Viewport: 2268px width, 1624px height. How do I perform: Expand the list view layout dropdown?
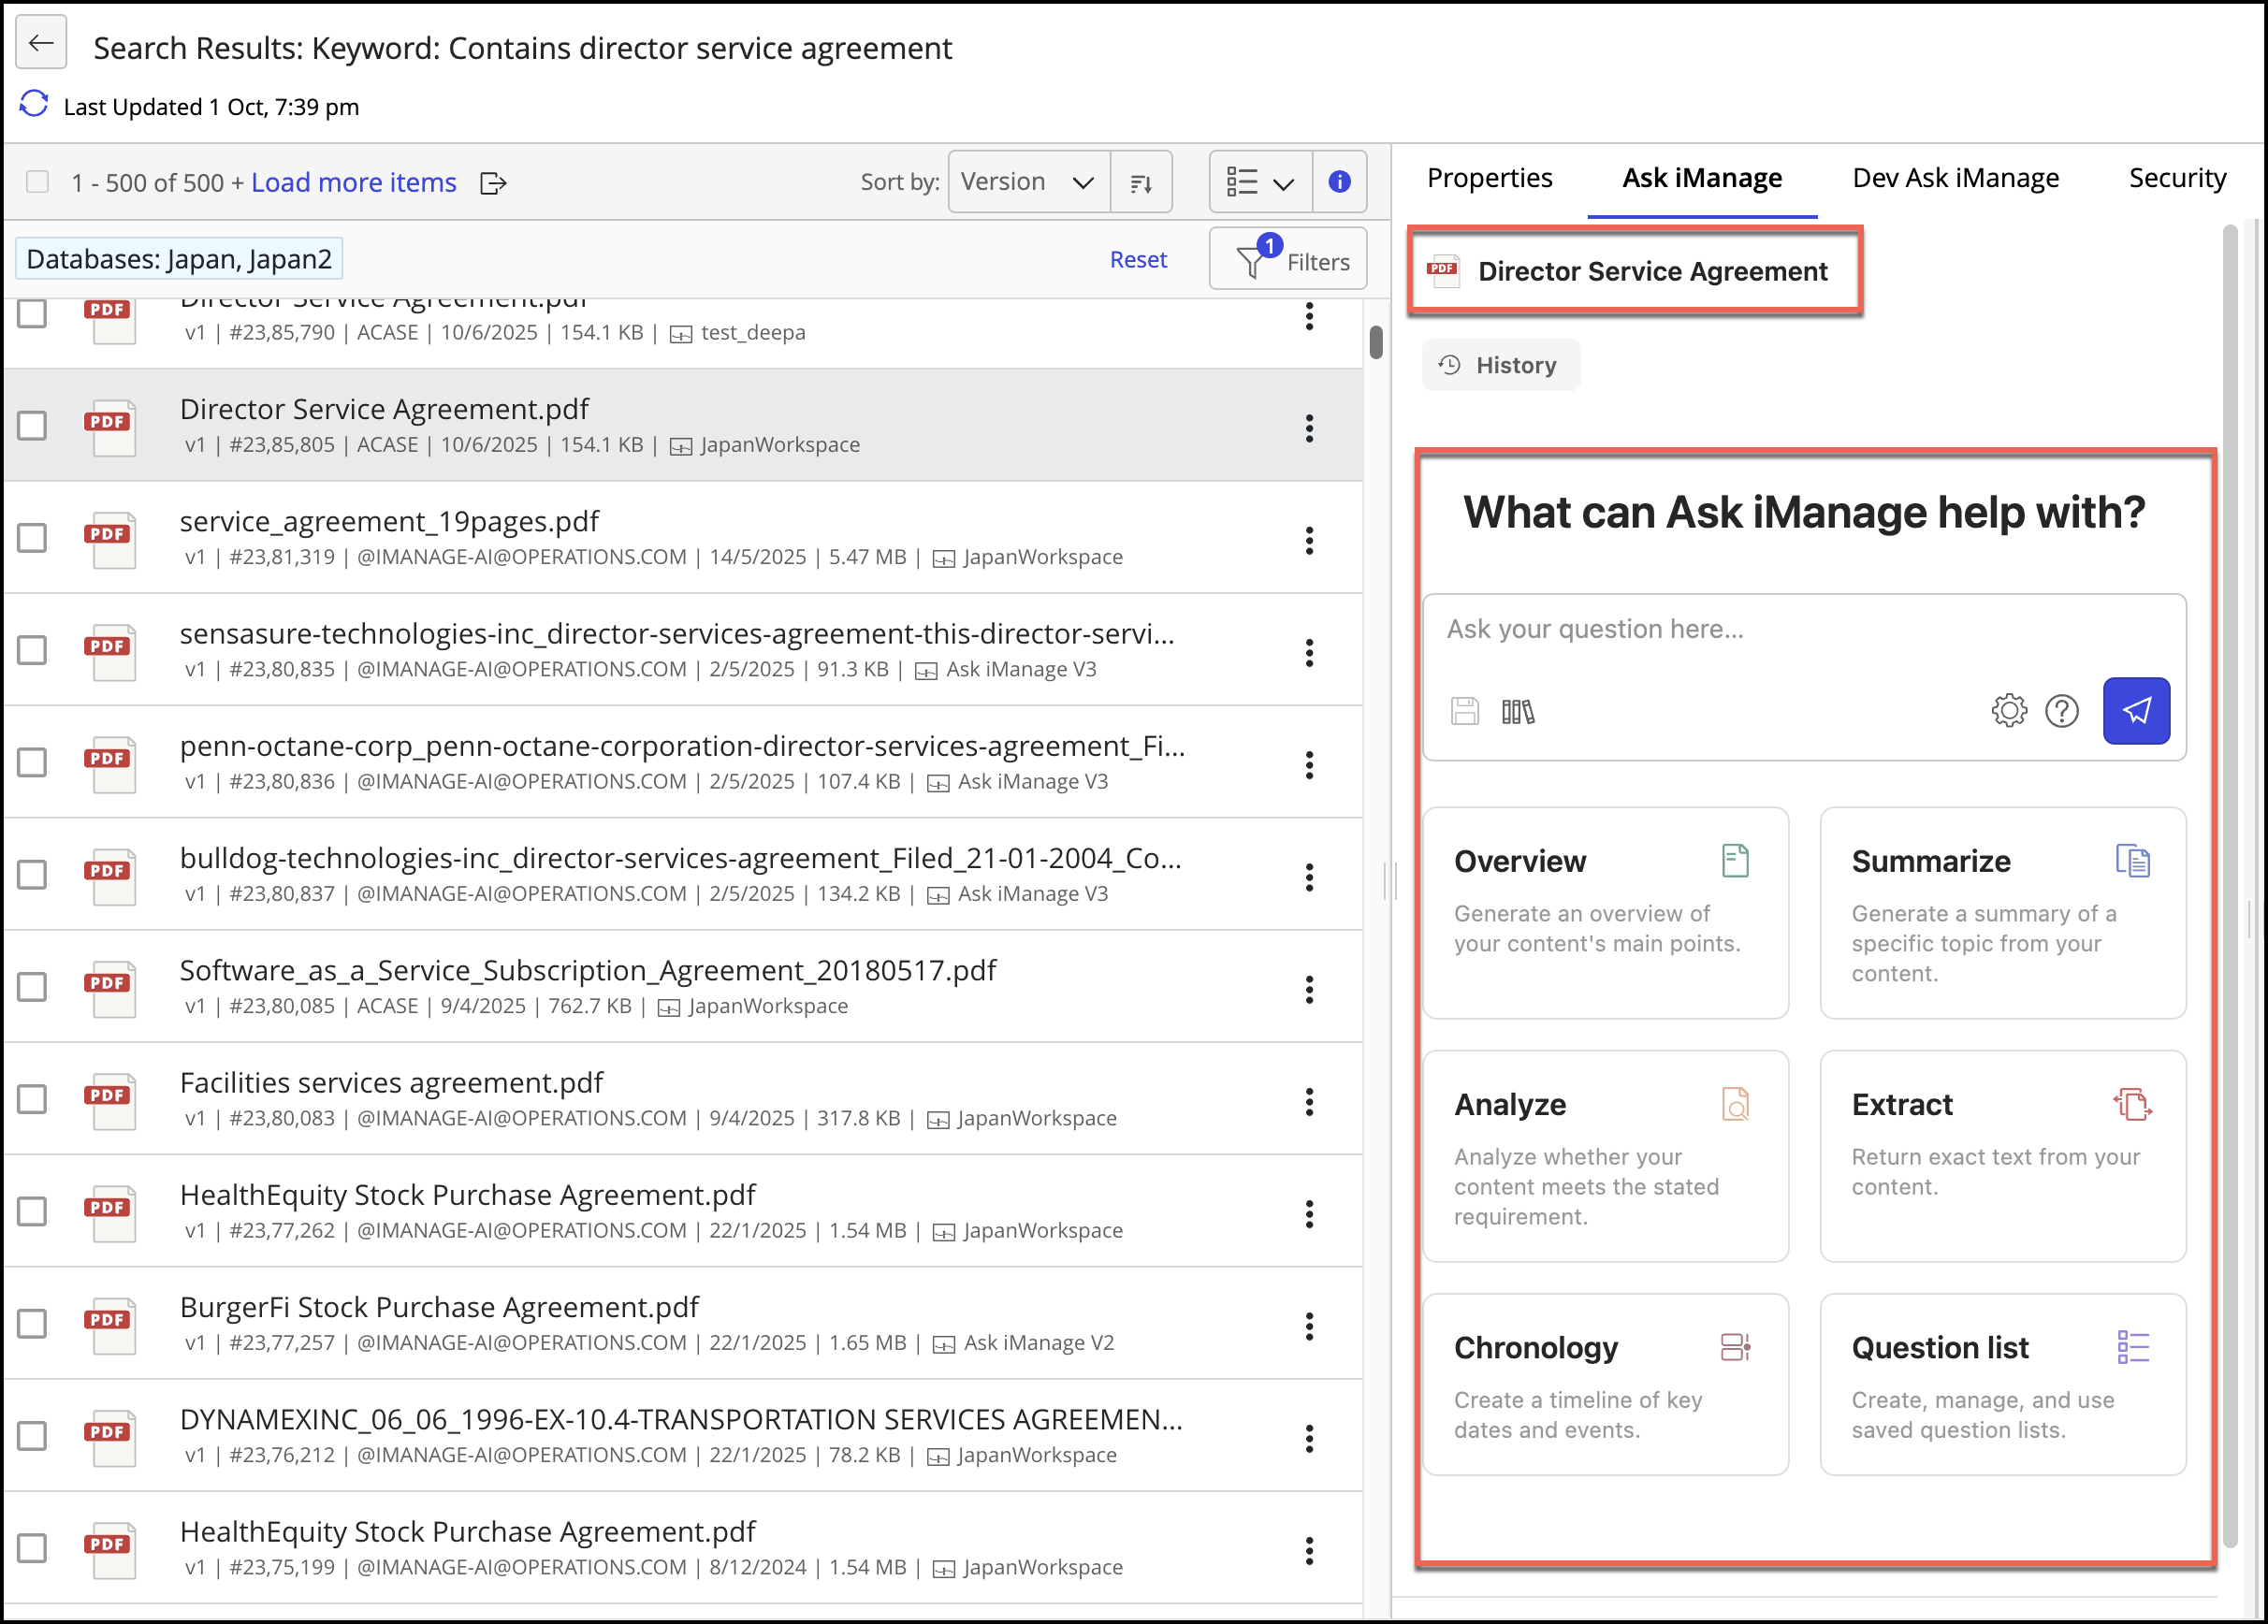pos(1260,182)
